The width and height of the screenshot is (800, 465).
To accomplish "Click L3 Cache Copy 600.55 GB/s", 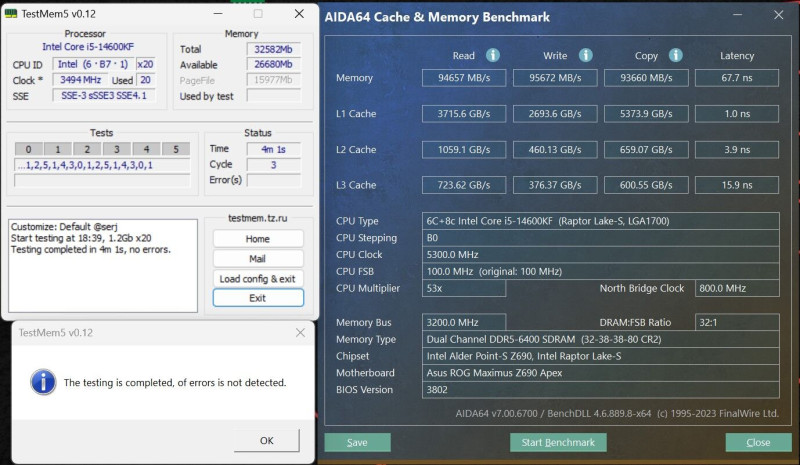I will click(646, 185).
